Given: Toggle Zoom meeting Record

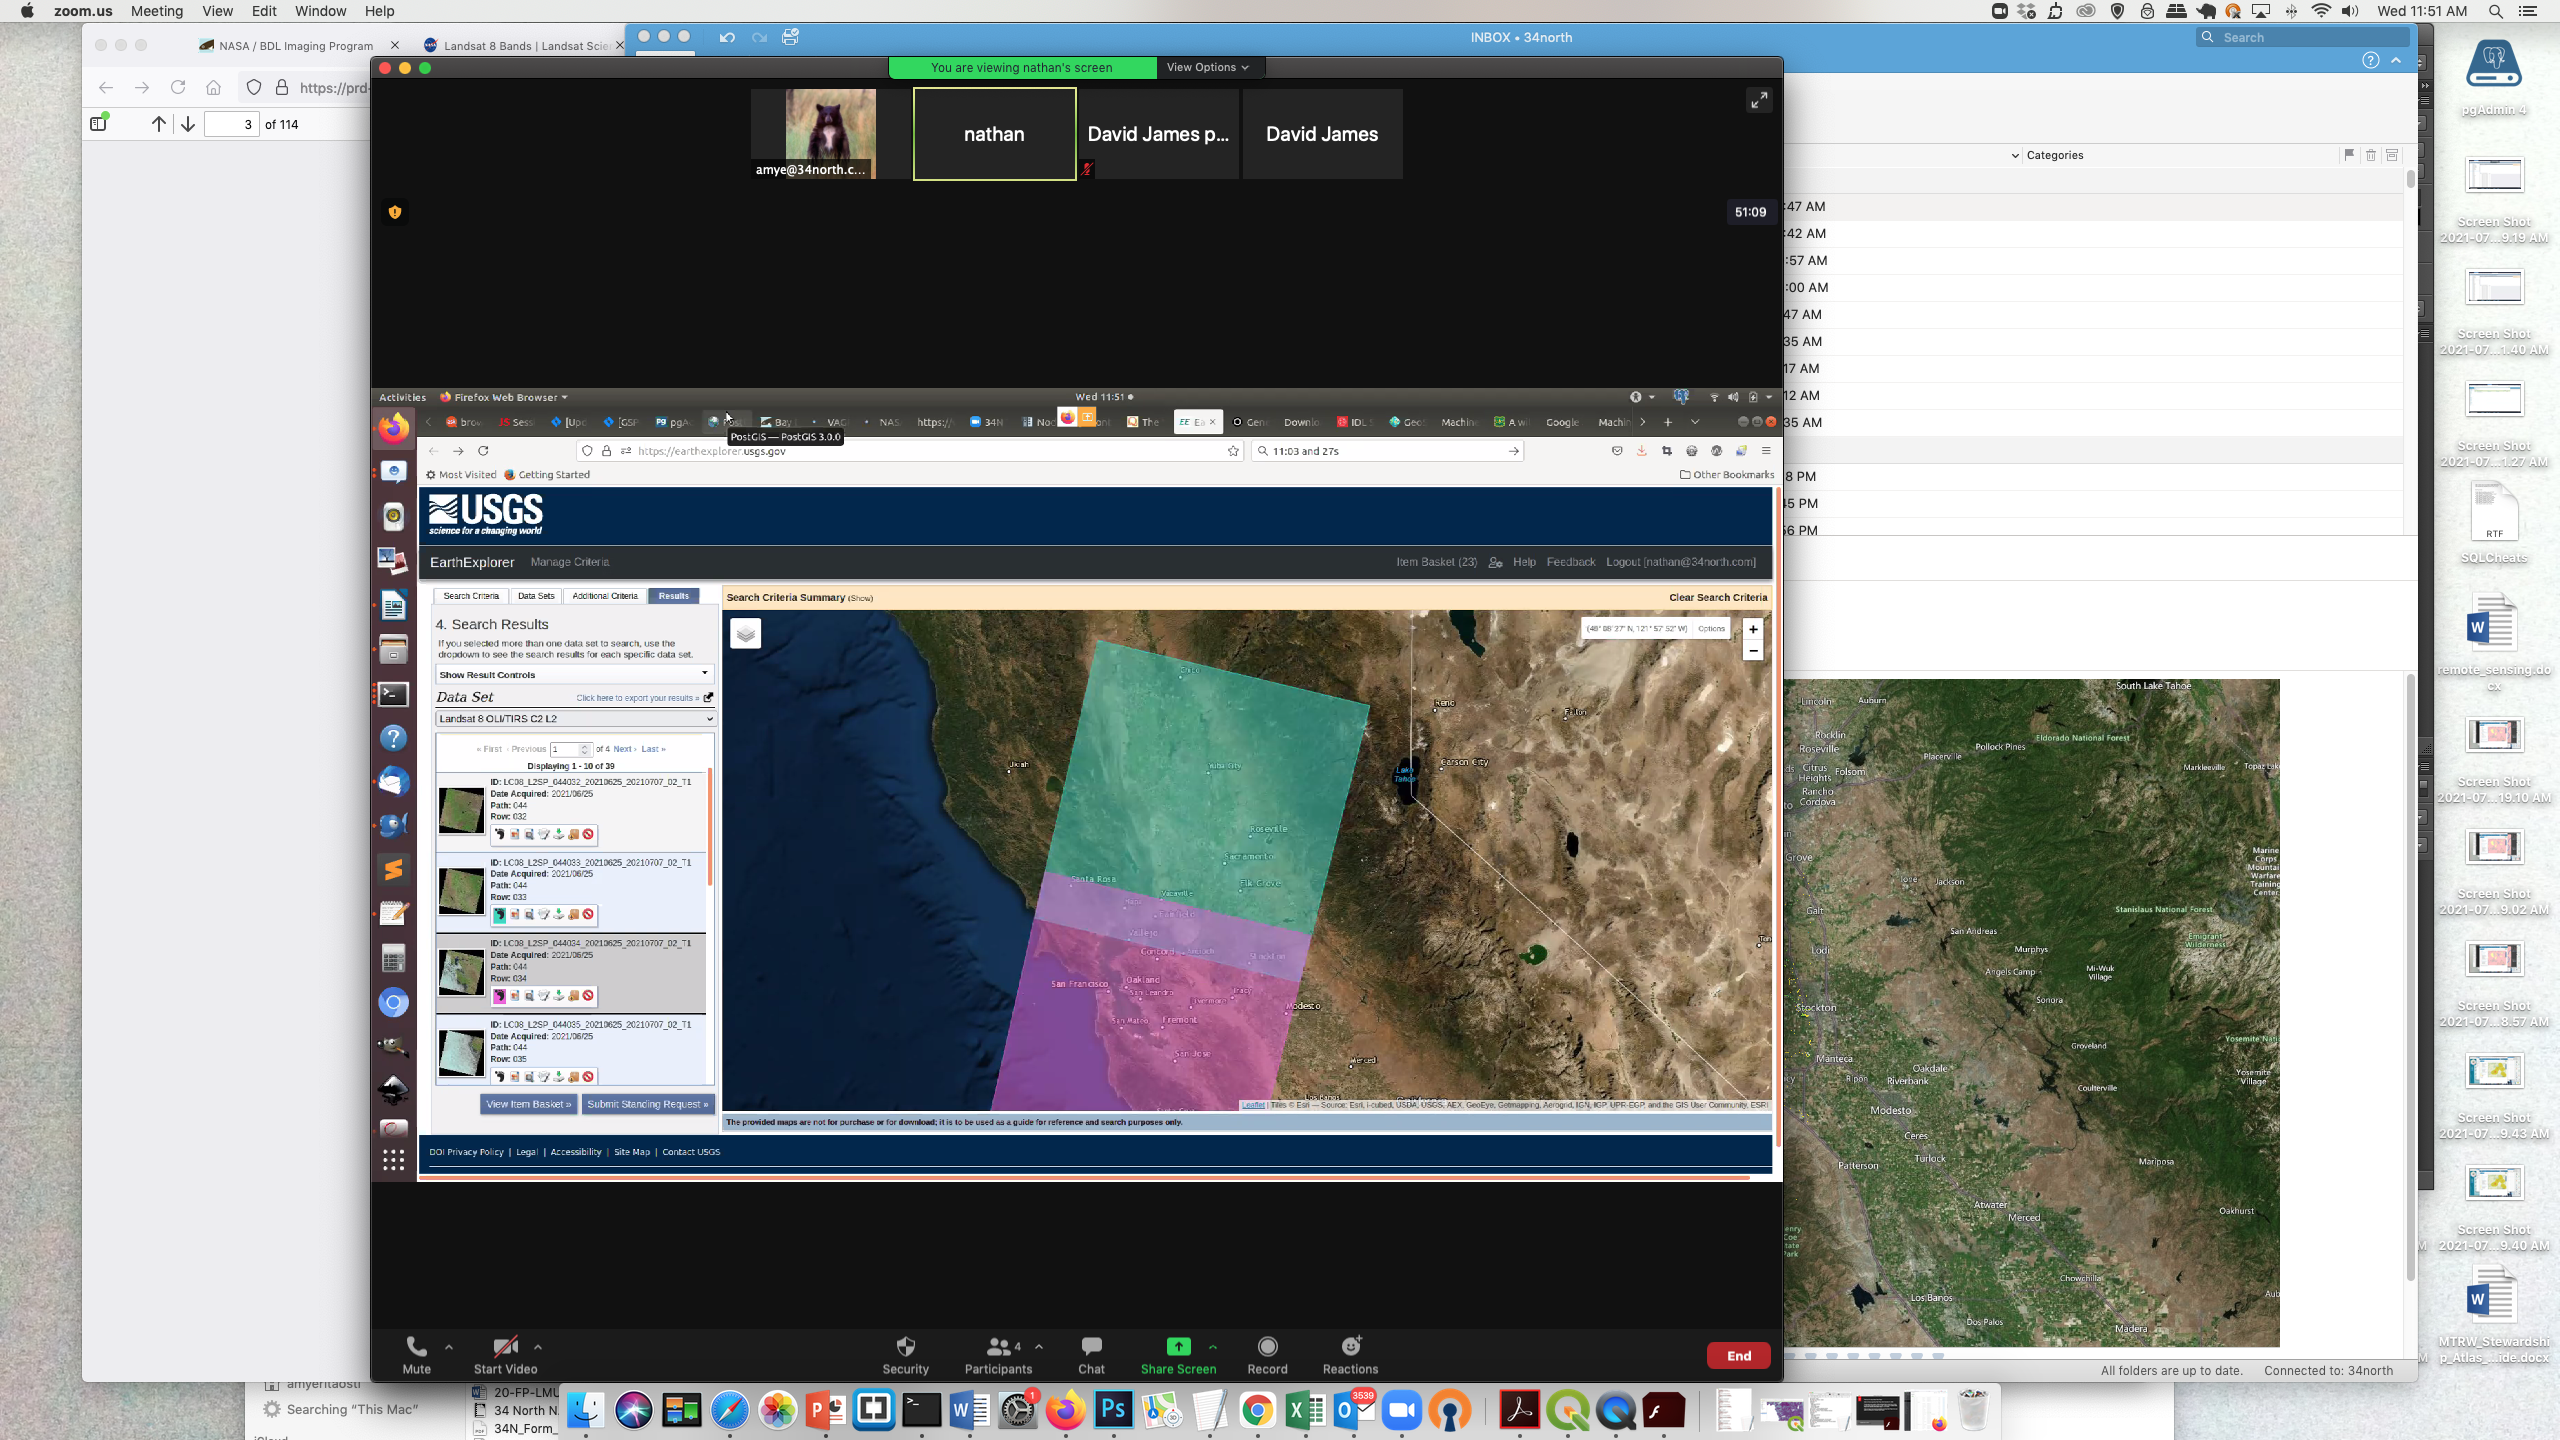Looking at the screenshot, I should [x=1267, y=1355].
